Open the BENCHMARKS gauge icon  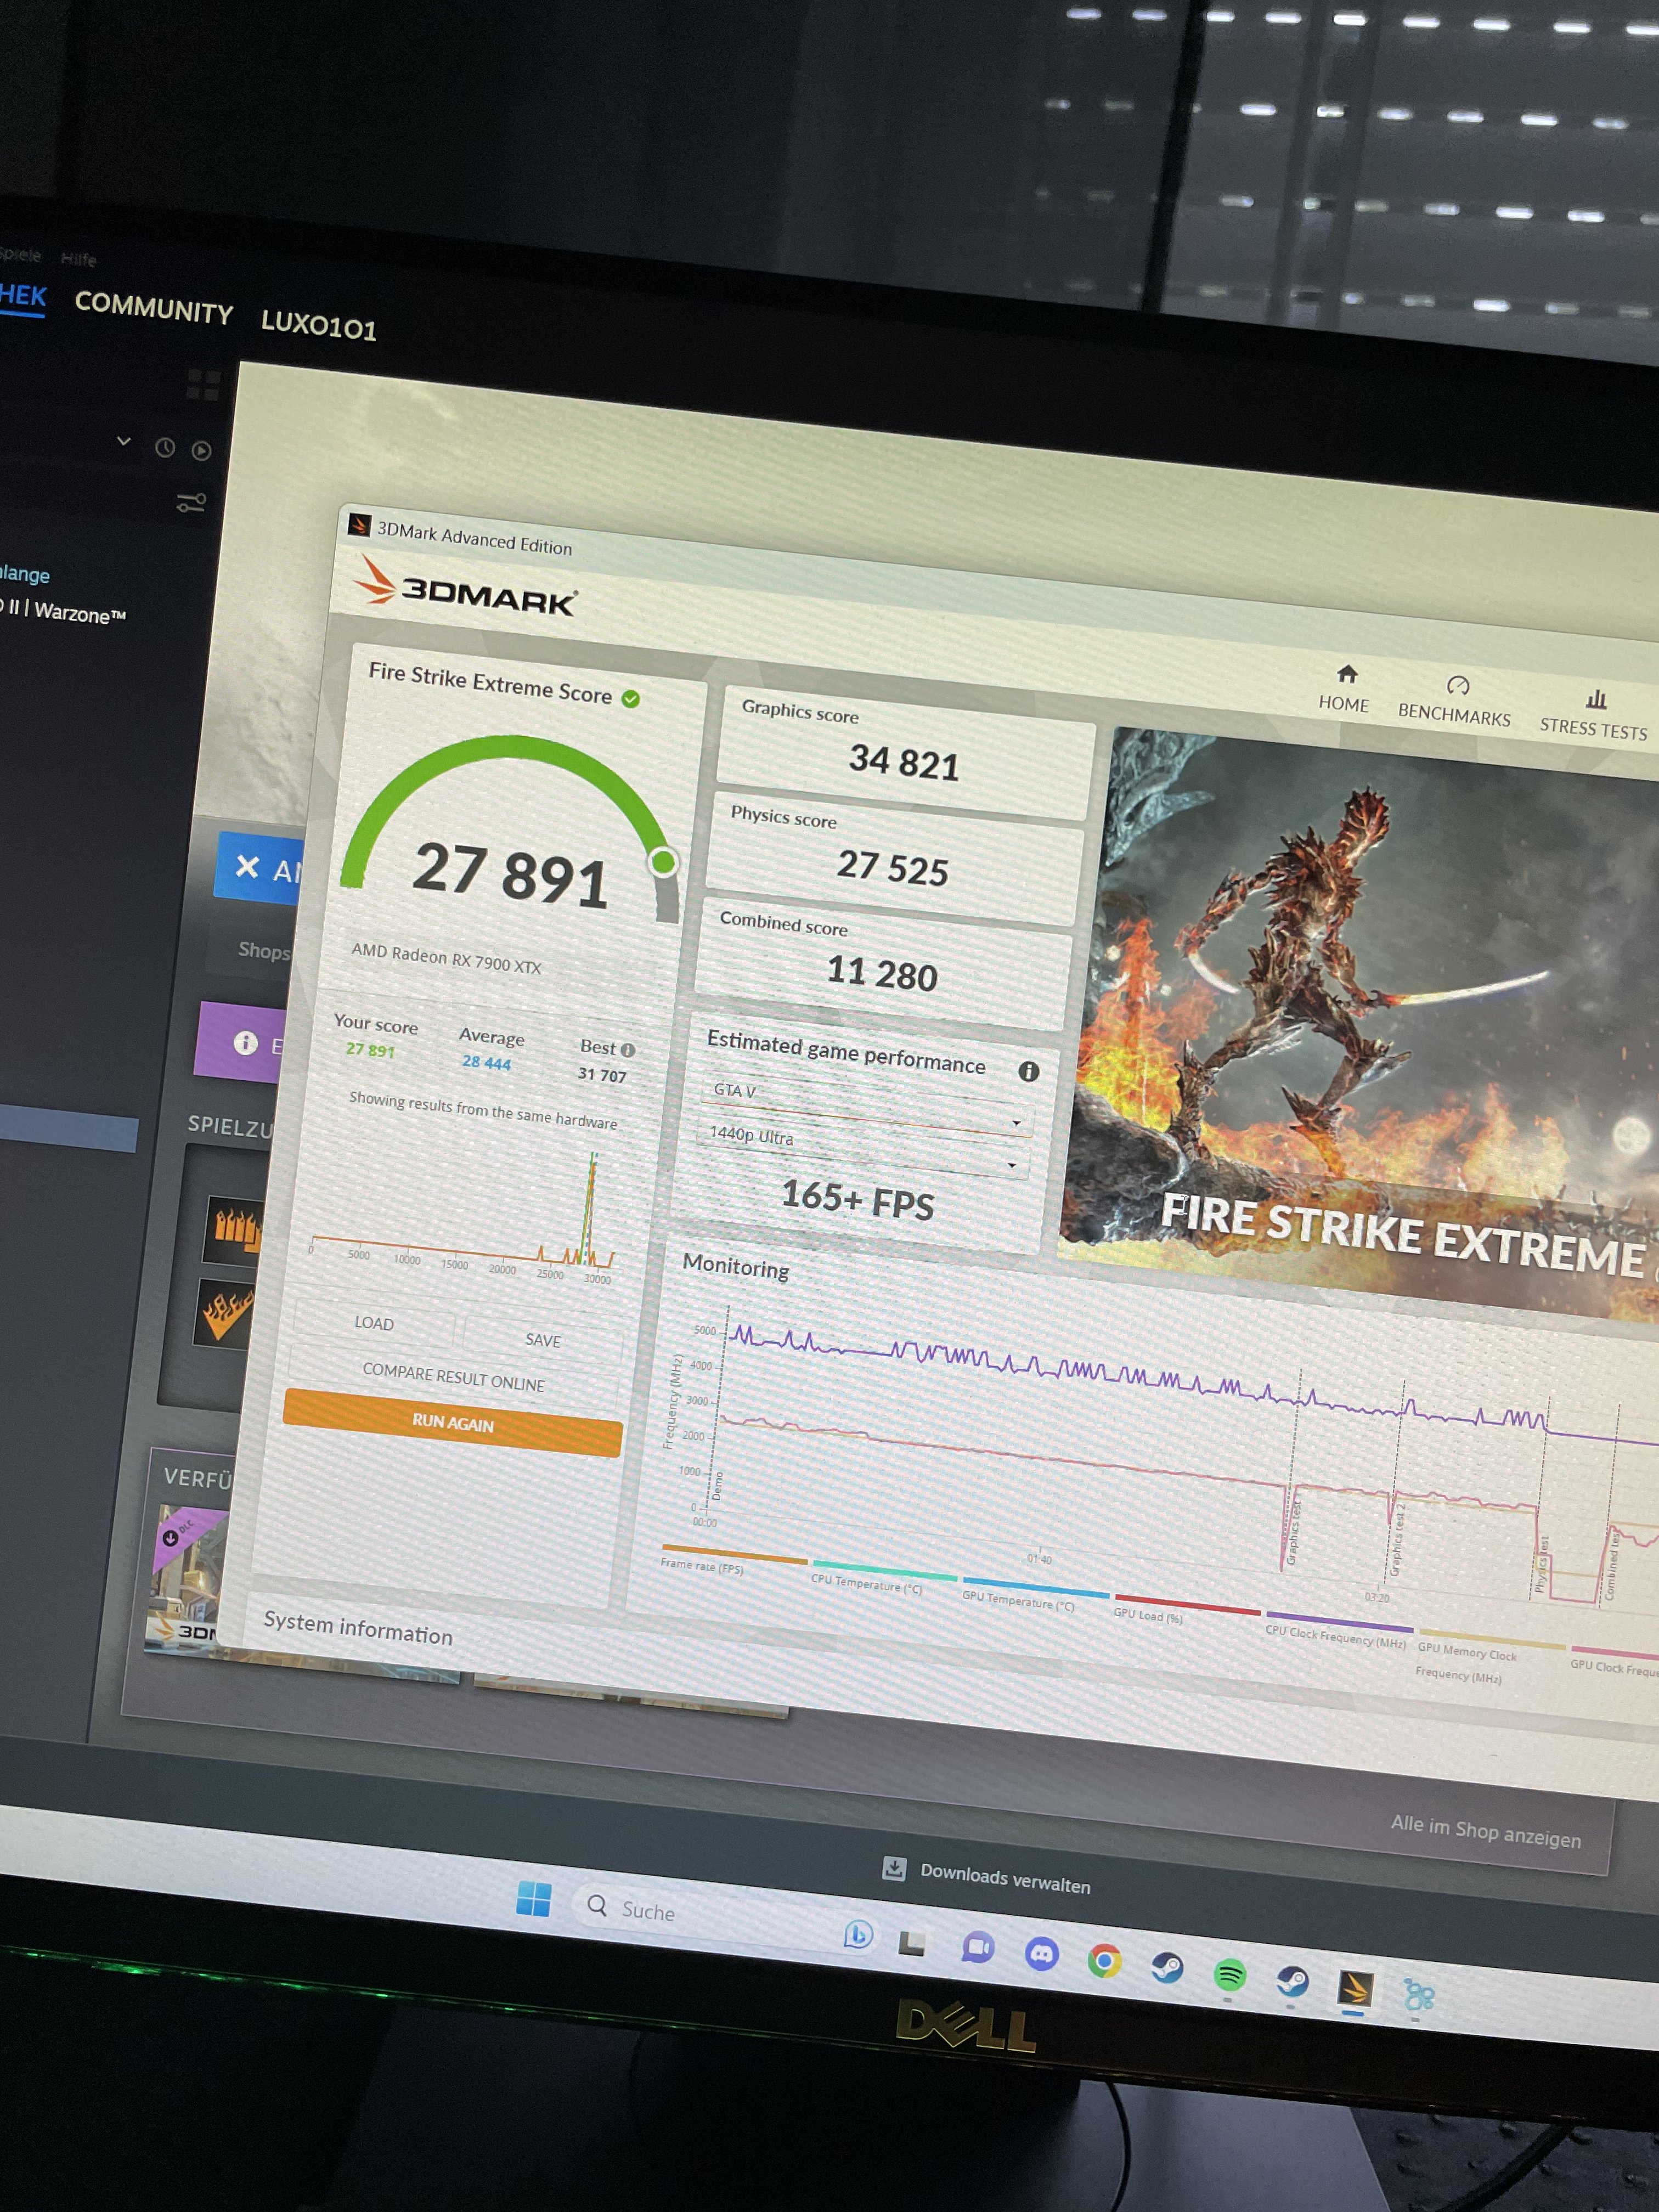(1457, 685)
